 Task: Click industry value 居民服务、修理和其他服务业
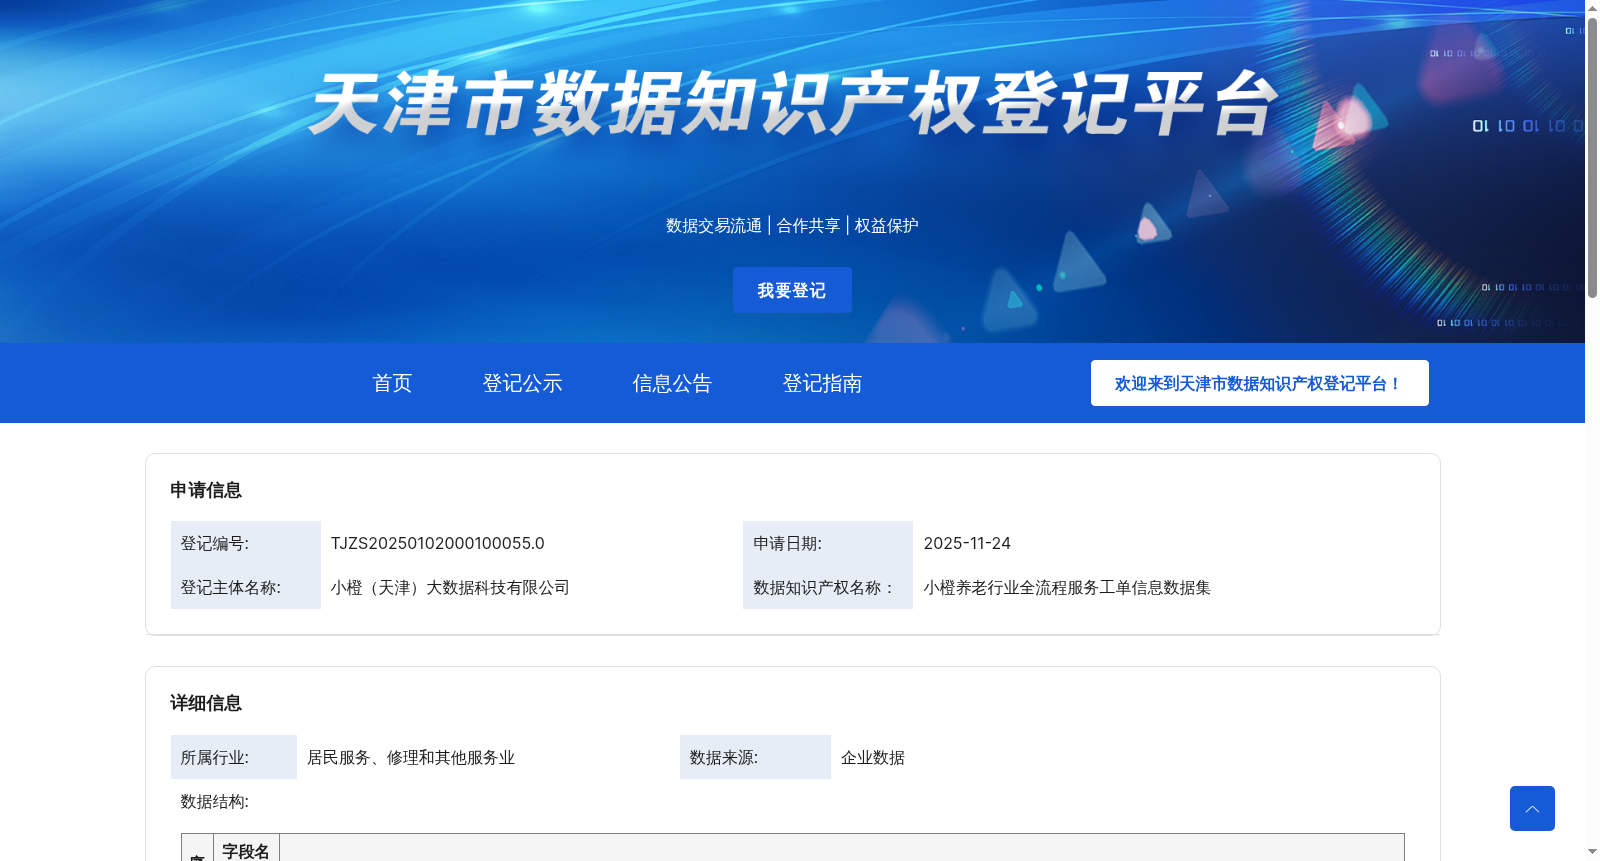(x=411, y=757)
